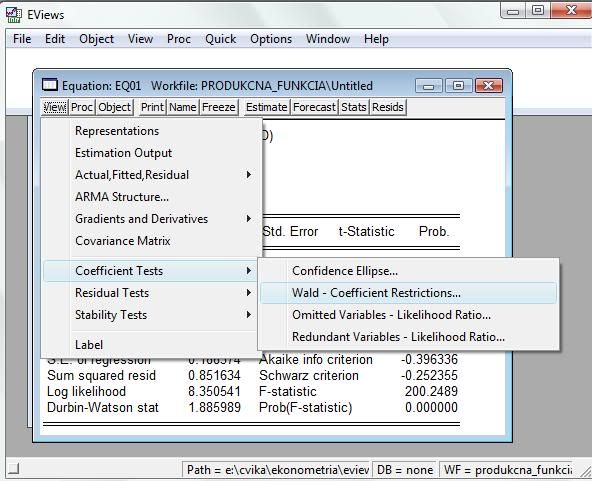Click the Resids button
This screenshot has height=481, width=592.
click(388, 107)
